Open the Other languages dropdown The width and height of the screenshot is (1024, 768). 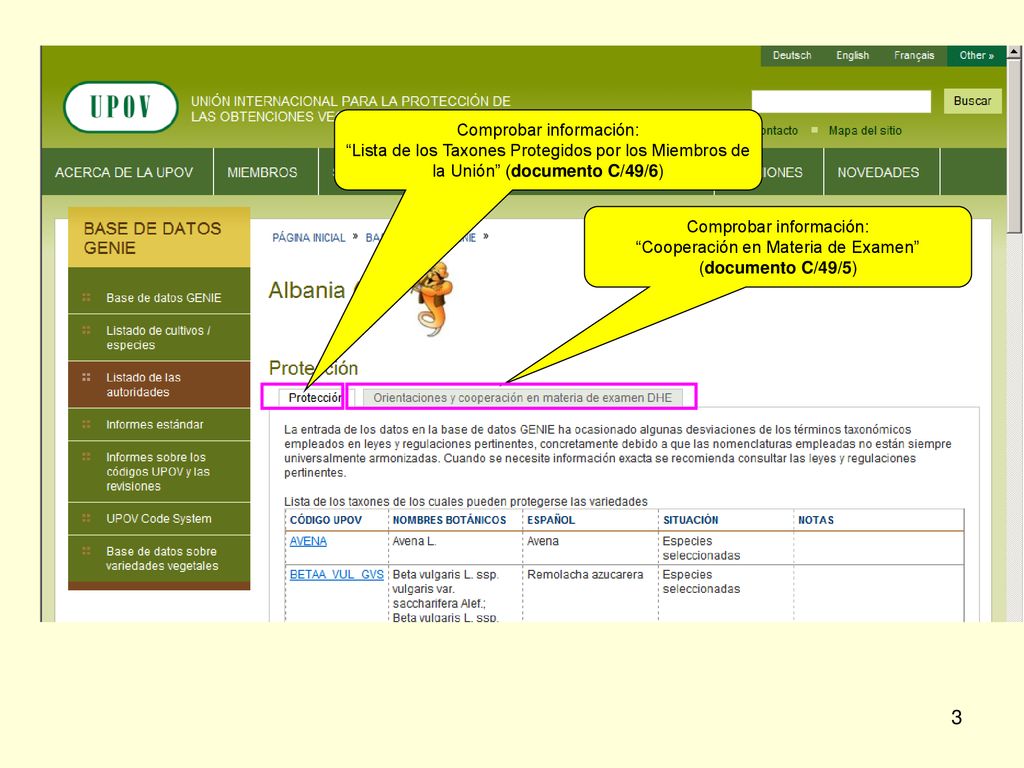pos(976,56)
